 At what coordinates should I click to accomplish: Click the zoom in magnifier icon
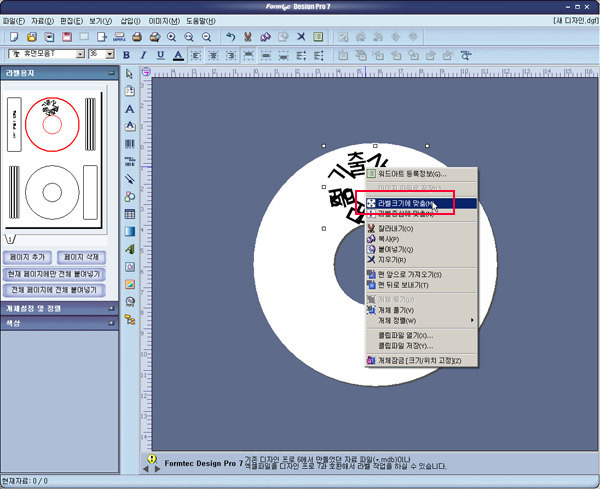170,36
